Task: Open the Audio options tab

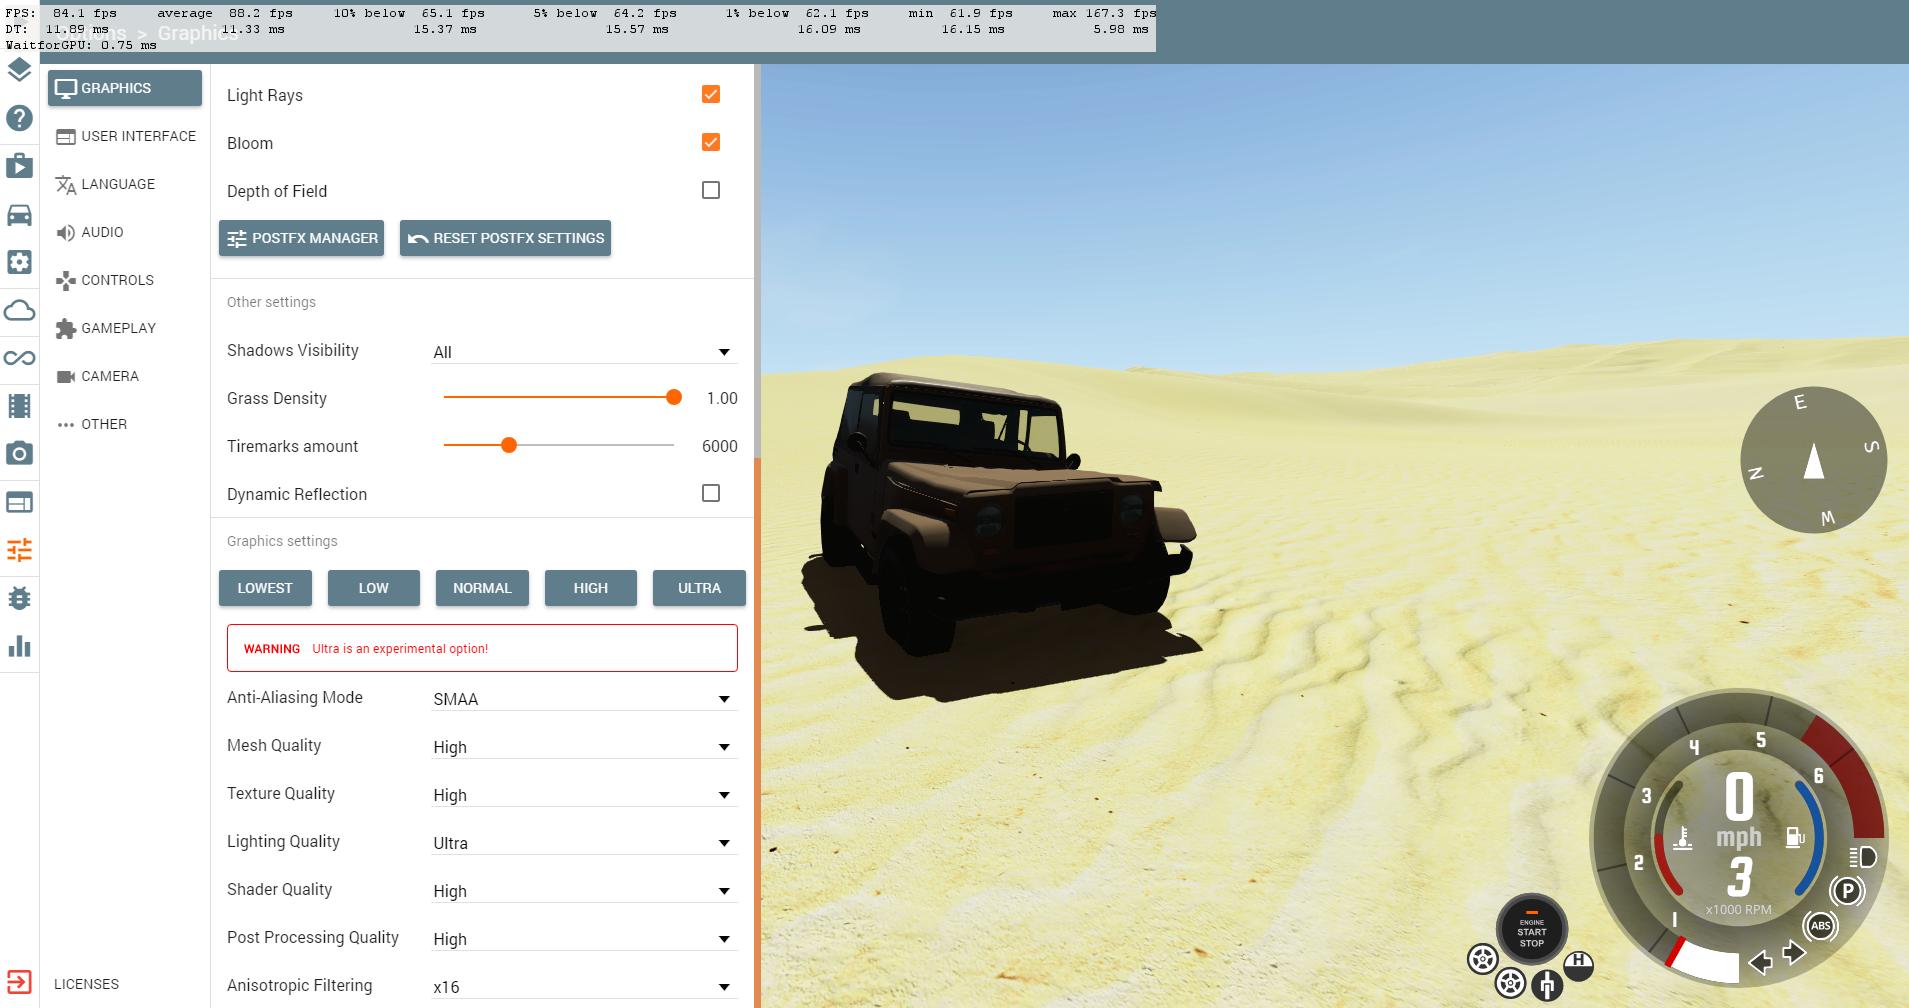Action: tap(125, 232)
